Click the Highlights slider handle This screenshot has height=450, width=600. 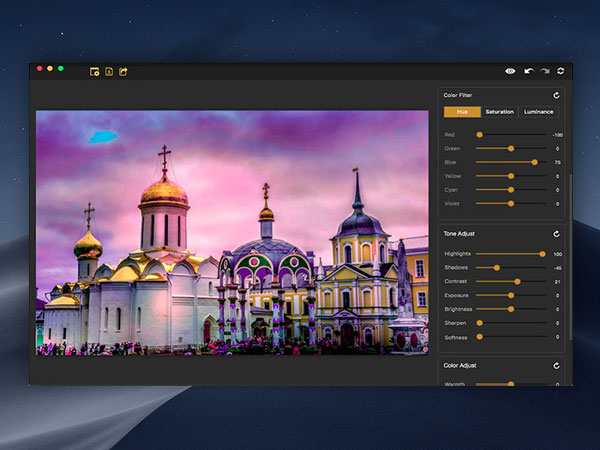(x=542, y=254)
